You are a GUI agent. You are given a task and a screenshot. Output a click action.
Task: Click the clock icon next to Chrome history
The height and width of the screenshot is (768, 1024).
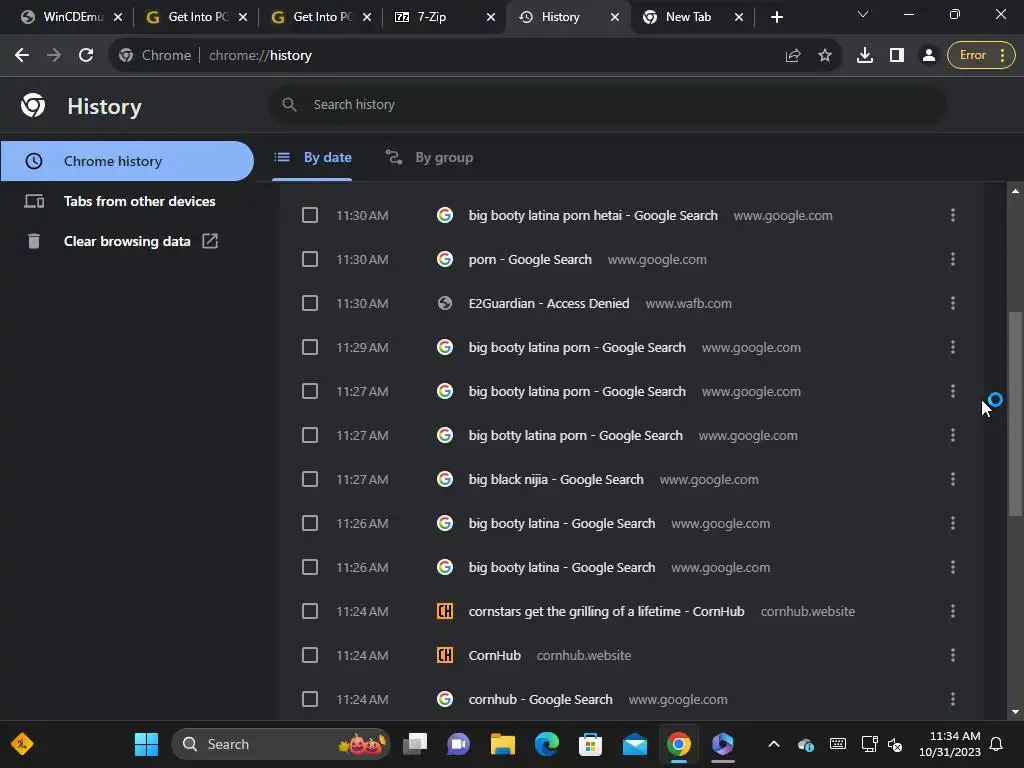(x=33, y=161)
